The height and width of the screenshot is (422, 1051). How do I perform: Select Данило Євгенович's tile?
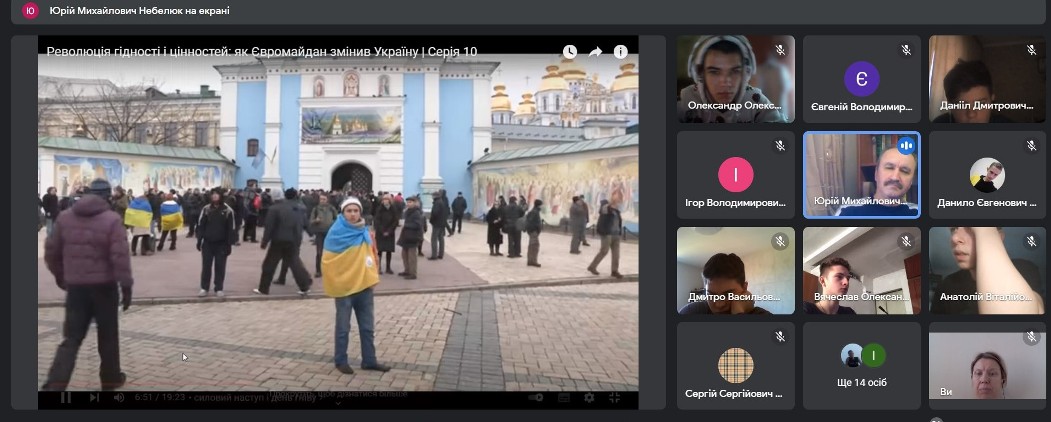pyautogui.click(x=987, y=175)
